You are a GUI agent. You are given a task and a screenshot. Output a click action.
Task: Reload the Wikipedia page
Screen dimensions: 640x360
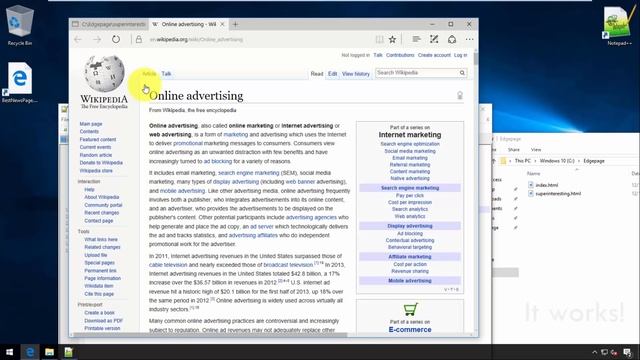coord(116,40)
